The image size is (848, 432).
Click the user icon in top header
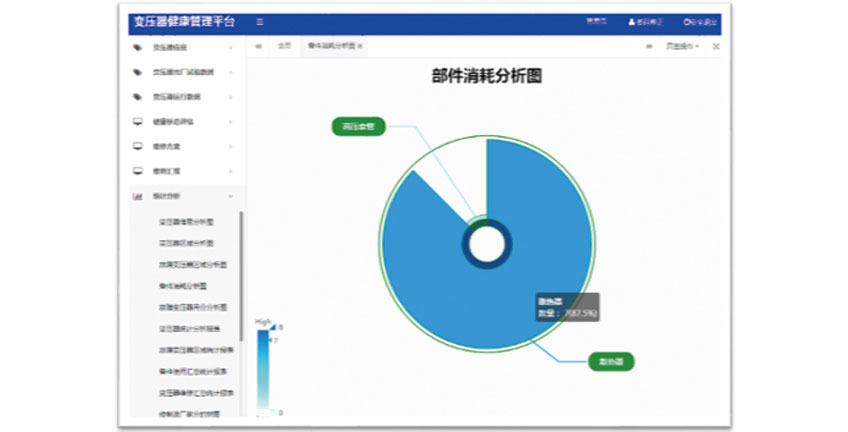[631, 21]
